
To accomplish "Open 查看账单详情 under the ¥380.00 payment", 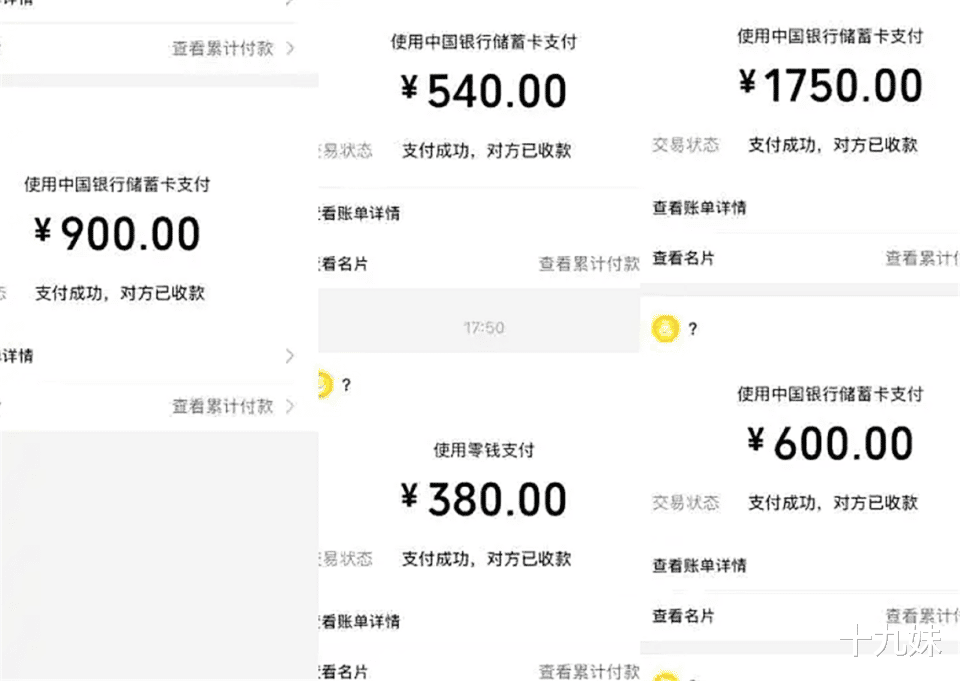I will 360,622.
